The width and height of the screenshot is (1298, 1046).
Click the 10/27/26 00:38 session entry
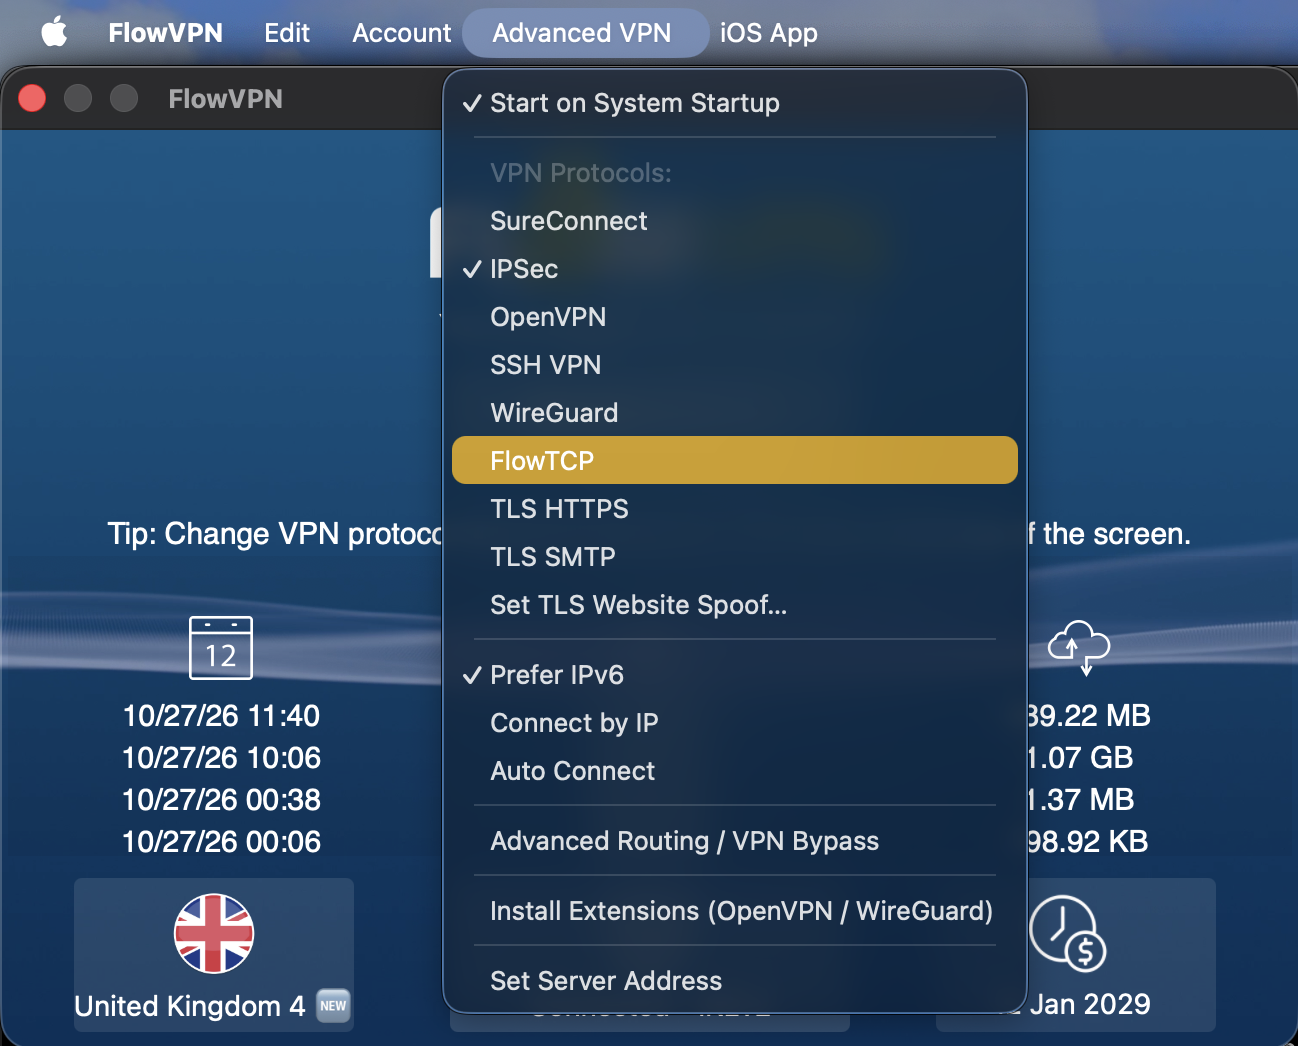(x=221, y=800)
